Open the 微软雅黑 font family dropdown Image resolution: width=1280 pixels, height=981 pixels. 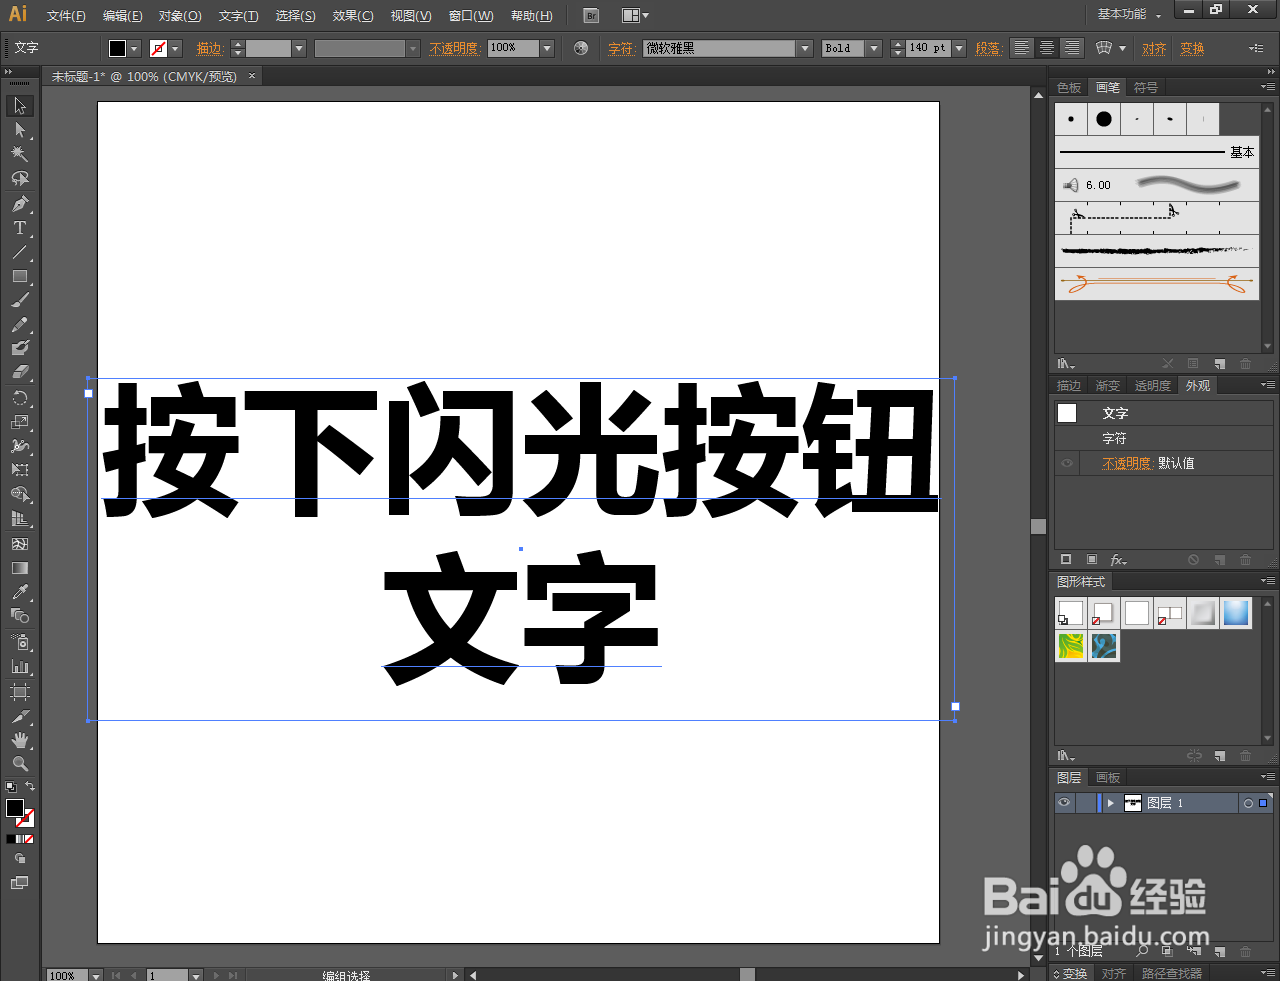click(805, 47)
